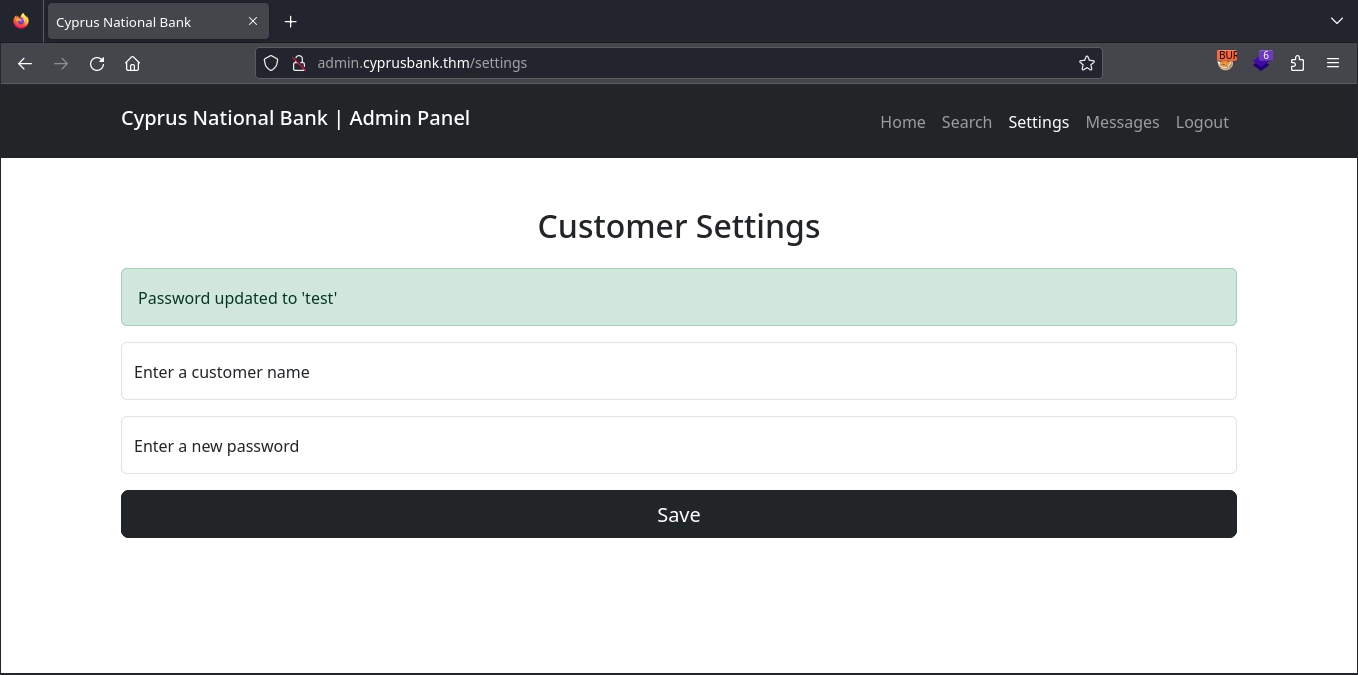Image resolution: width=1358 pixels, height=675 pixels.
Task: Expand the list all tabs dropdown
Action: click(1336, 21)
